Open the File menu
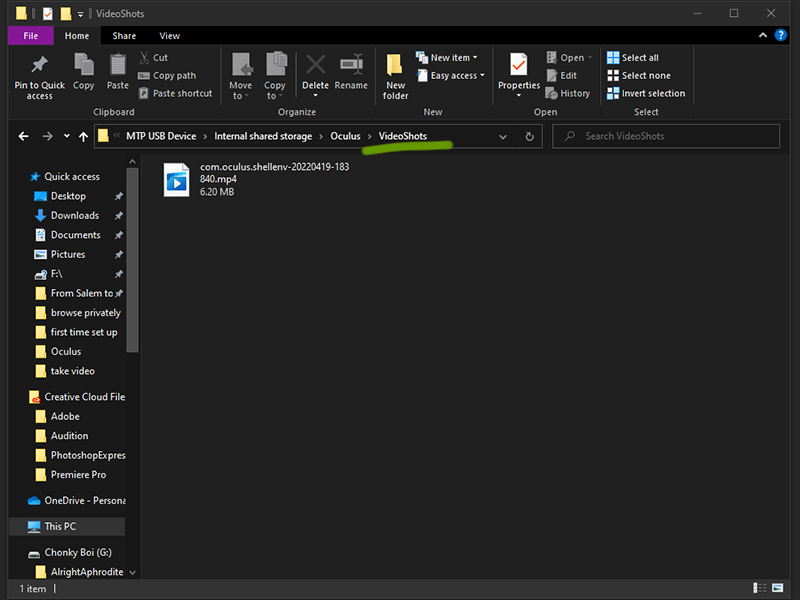The height and width of the screenshot is (600, 800). click(x=31, y=36)
